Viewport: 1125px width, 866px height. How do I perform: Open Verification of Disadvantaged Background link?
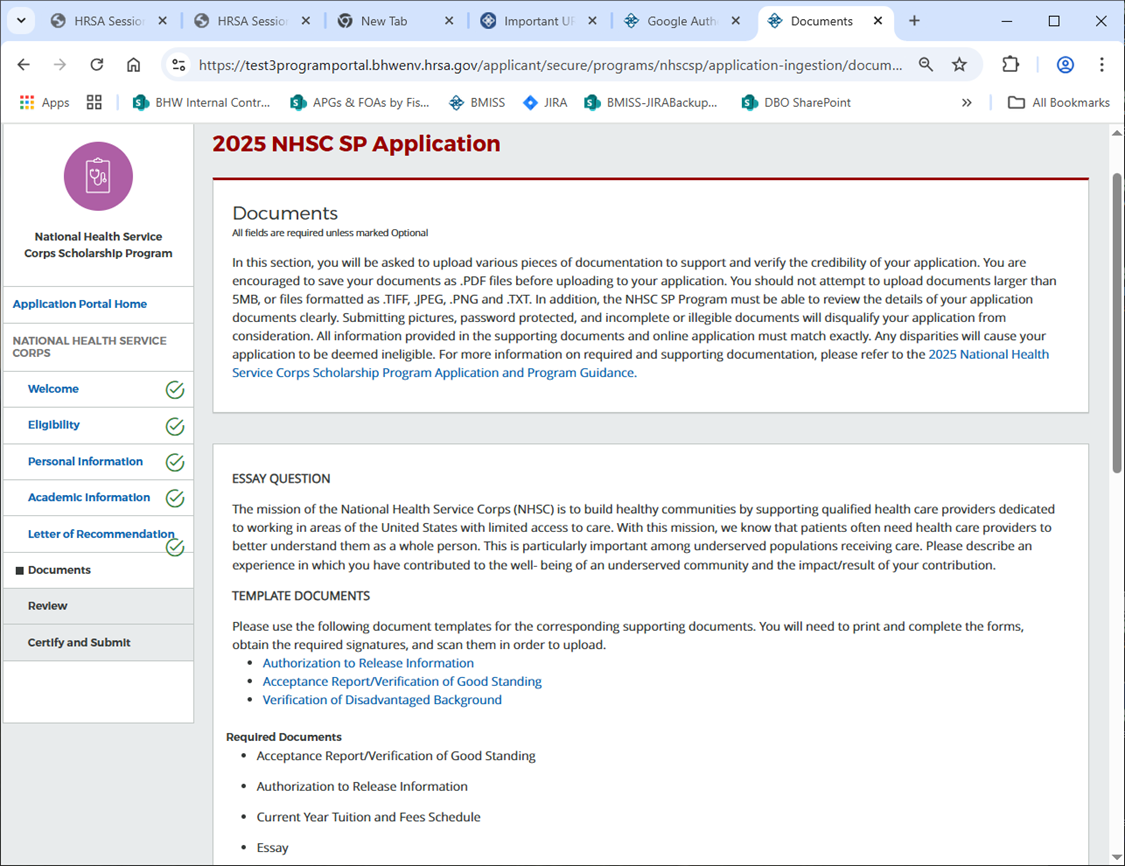pos(382,700)
